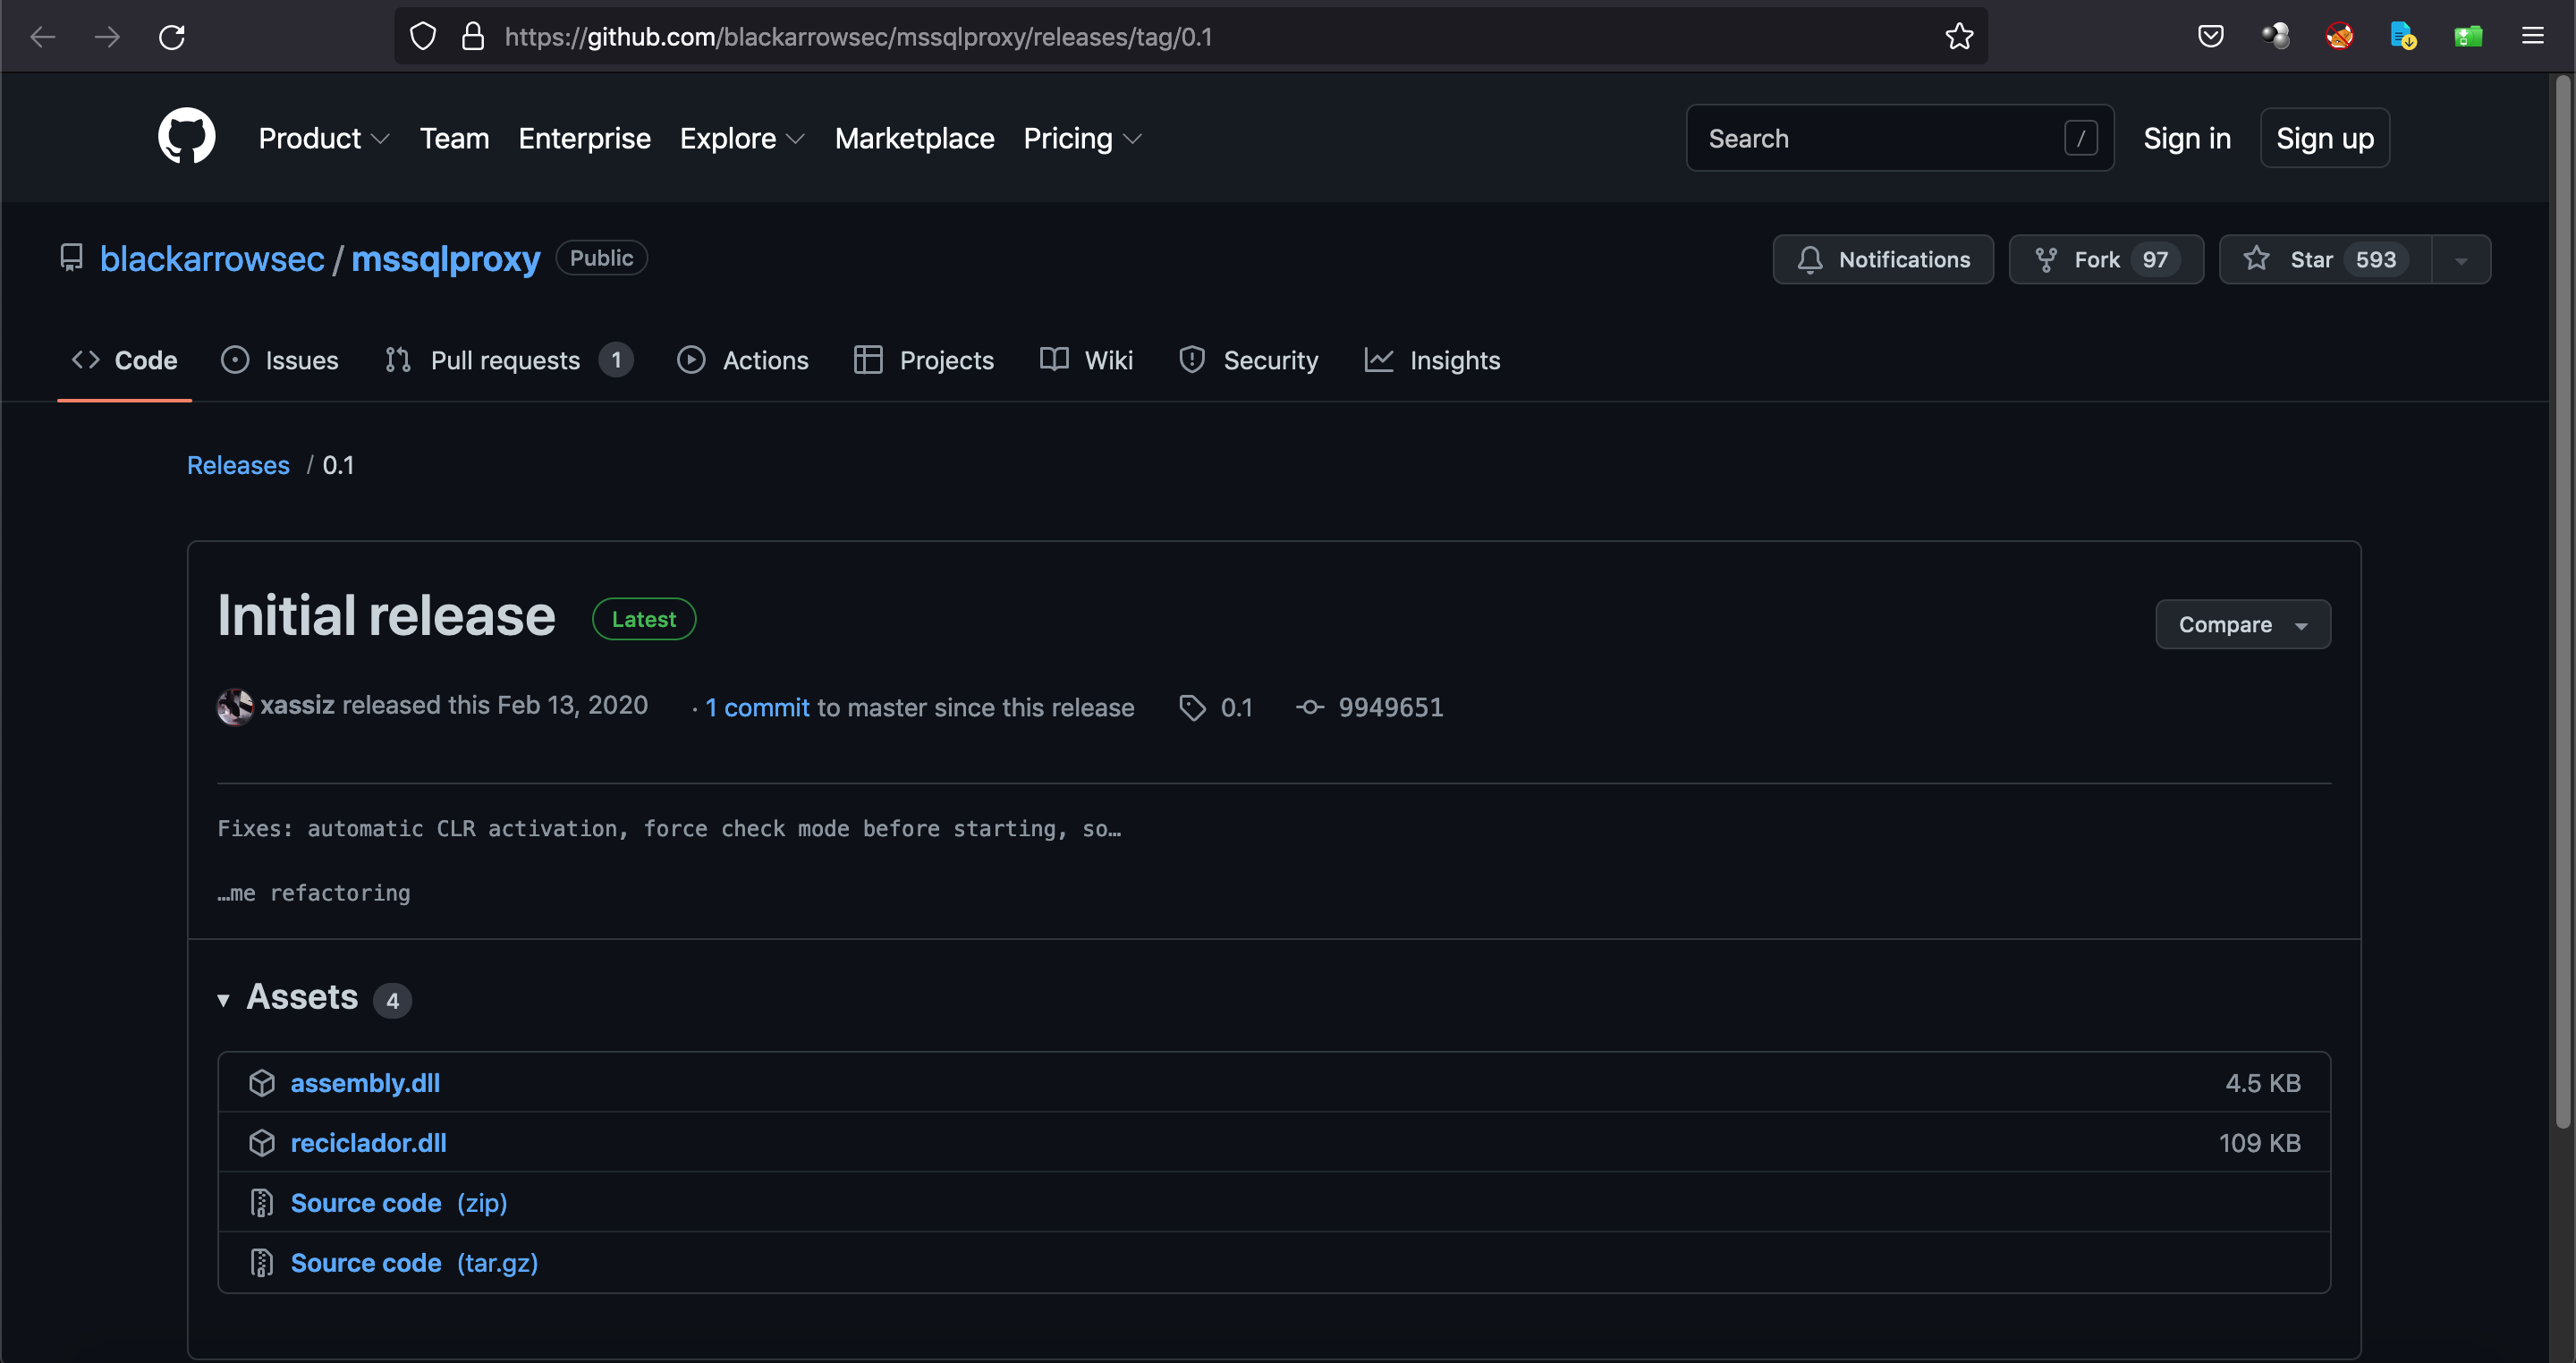Viewport: 2576px width, 1363px height.
Task: Click the Team nav link
Action: (x=454, y=138)
